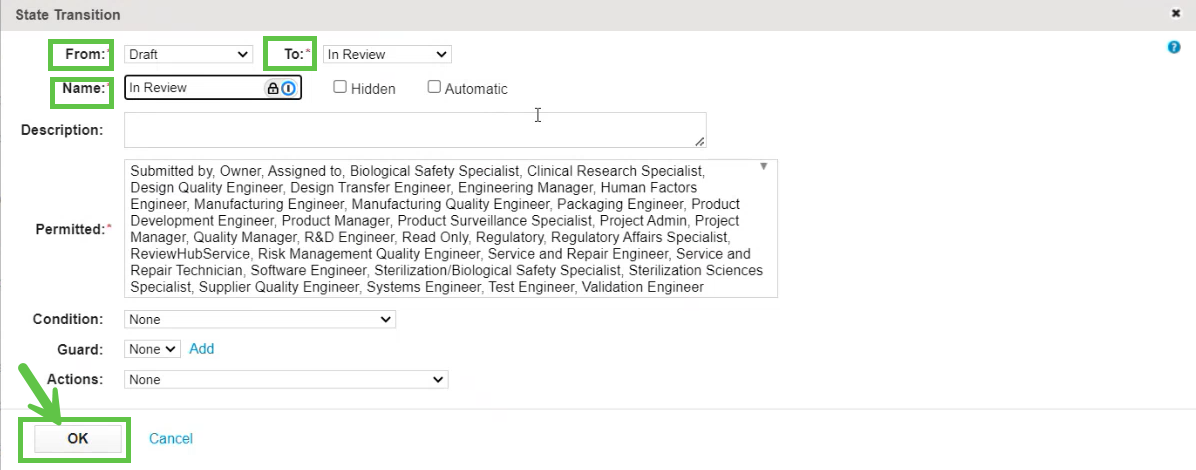Image resolution: width=1196 pixels, height=470 pixels.
Task: Click into the Name text field
Action: [195, 88]
